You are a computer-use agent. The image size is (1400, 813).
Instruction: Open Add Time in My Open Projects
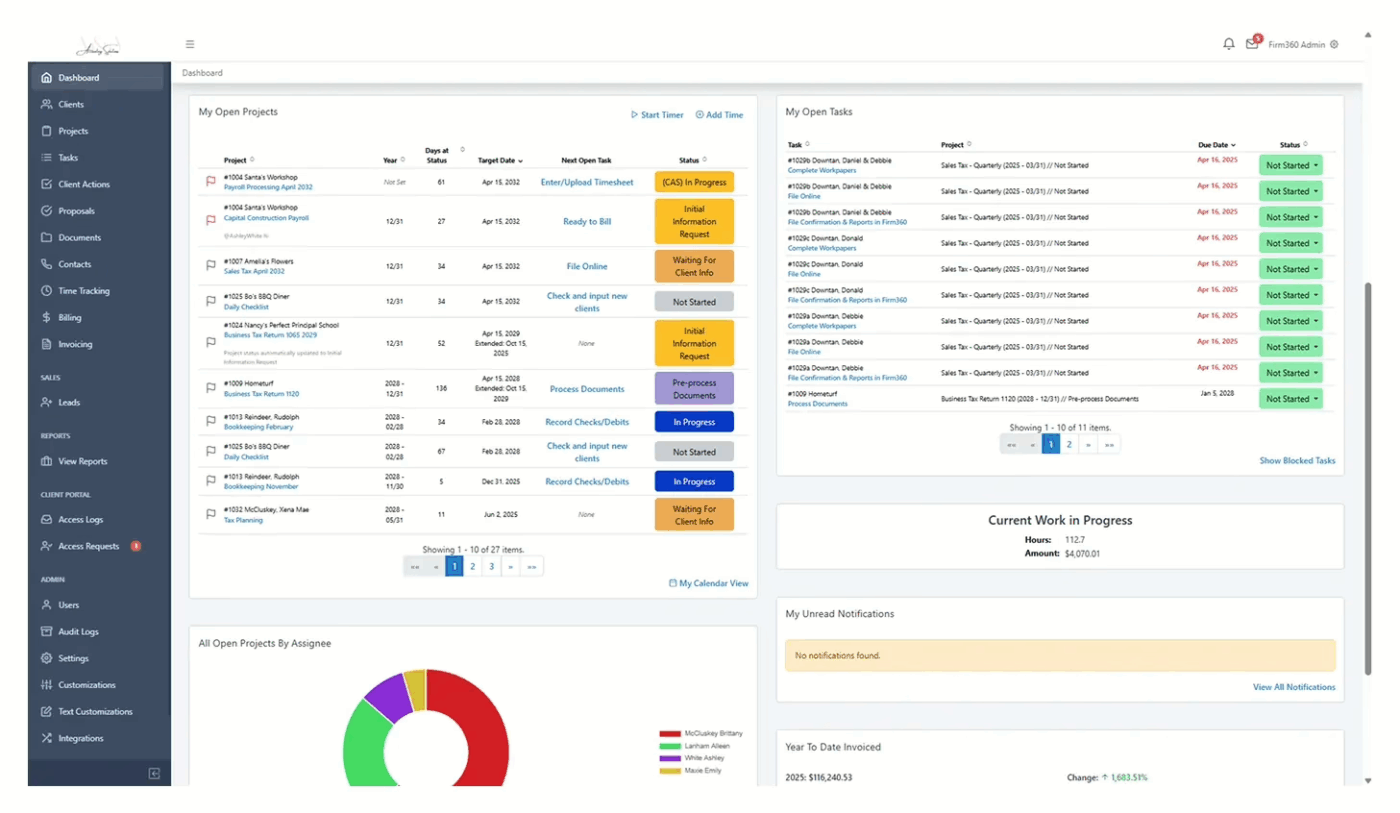coord(719,115)
